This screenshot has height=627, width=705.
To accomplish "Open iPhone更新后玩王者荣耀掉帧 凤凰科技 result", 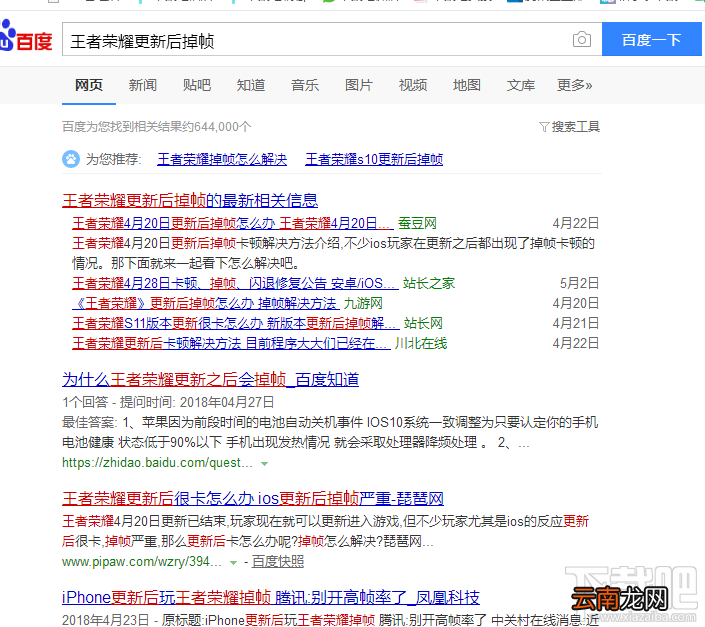I will click(271, 597).
